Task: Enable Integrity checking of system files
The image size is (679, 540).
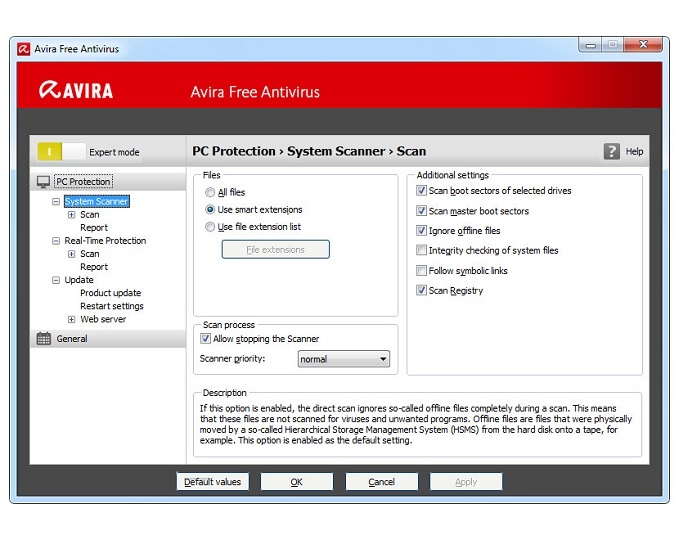Action: click(421, 251)
